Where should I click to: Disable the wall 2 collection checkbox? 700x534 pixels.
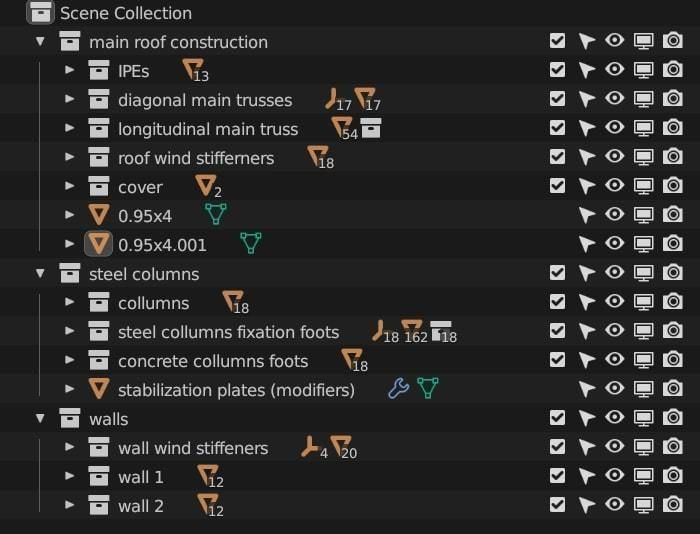coord(557,505)
